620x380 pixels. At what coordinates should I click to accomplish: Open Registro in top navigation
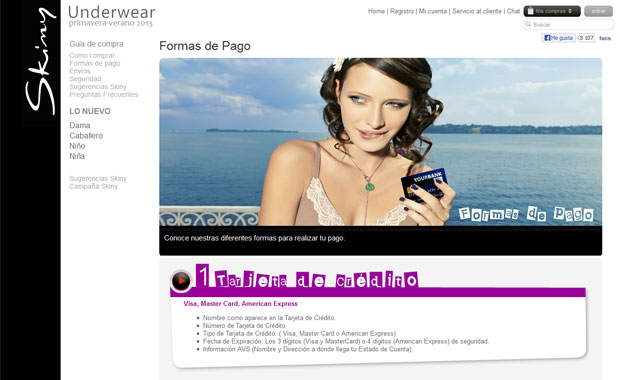pos(402,11)
